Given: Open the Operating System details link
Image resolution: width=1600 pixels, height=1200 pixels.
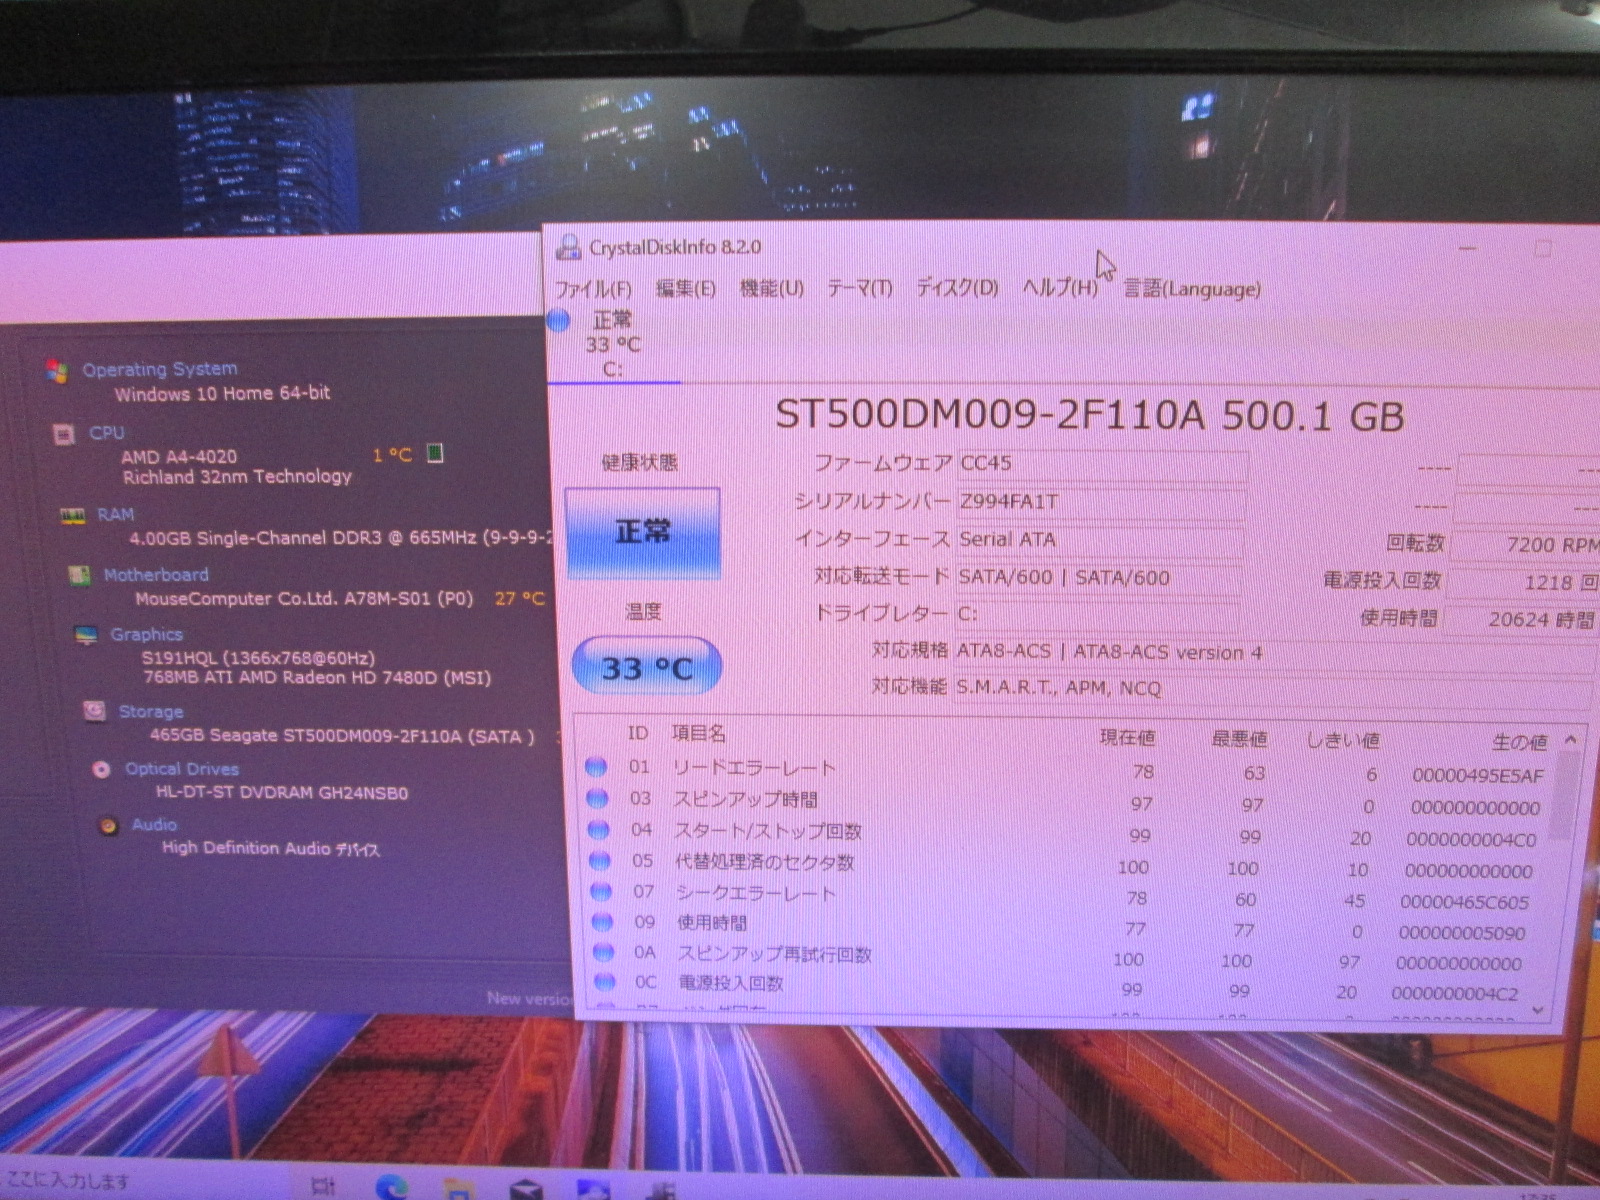Looking at the screenshot, I should 160,369.
